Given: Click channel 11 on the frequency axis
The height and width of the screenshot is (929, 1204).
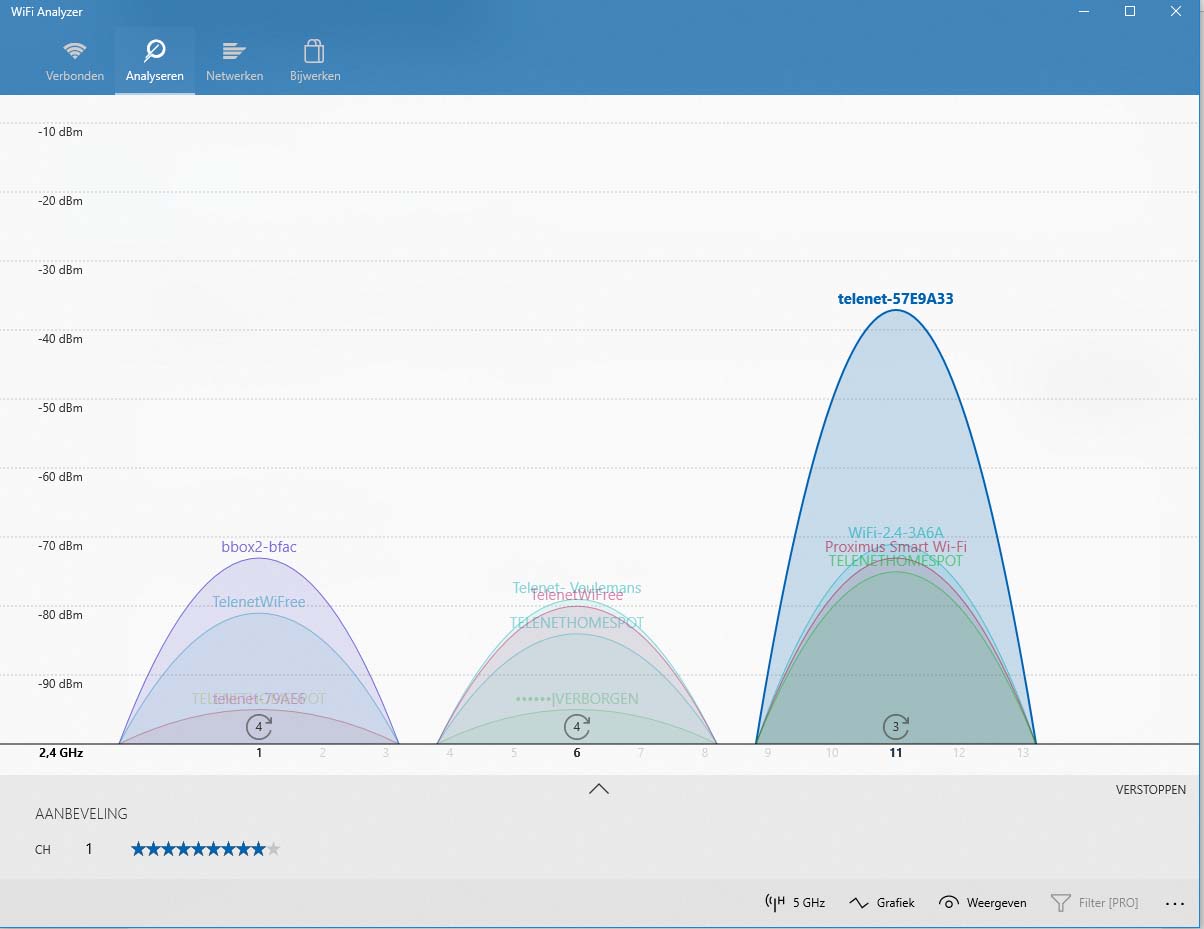Looking at the screenshot, I should coord(896,753).
